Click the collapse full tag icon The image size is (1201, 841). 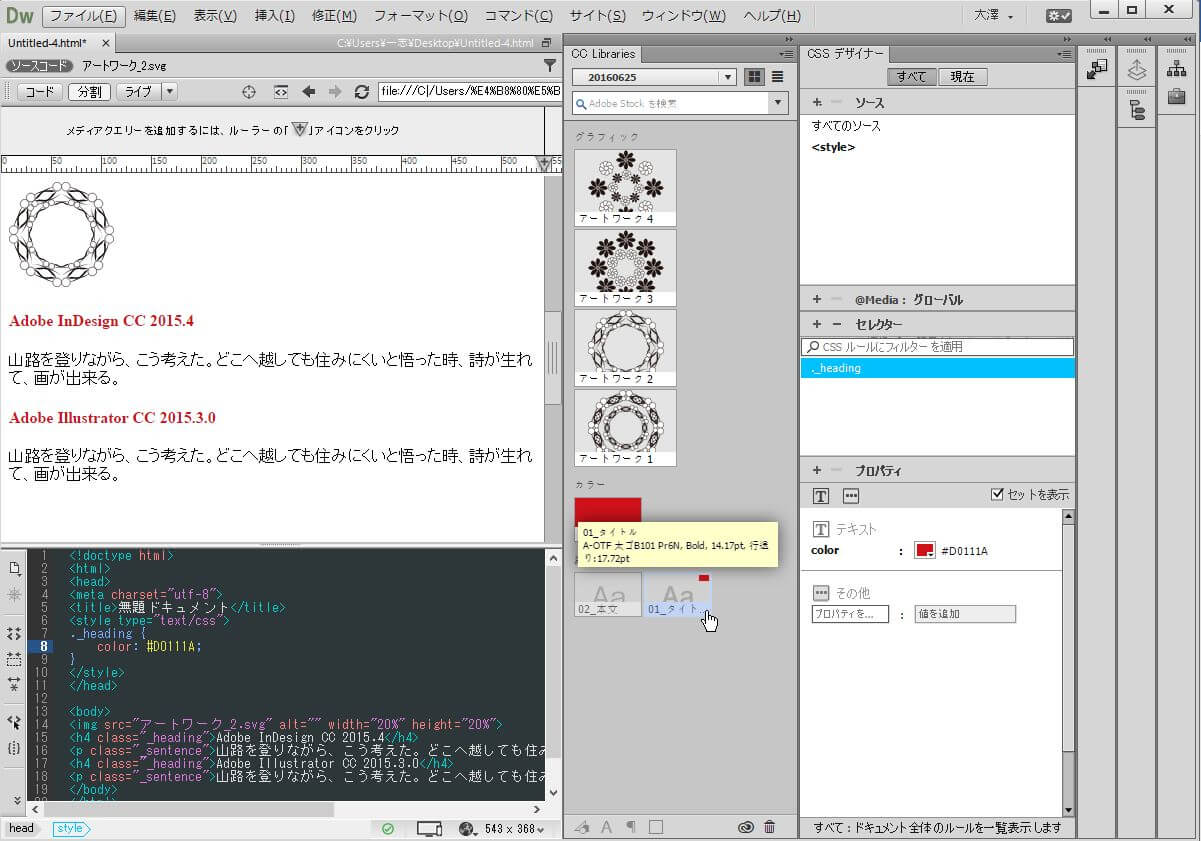pyautogui.click(x=14, y=634)
